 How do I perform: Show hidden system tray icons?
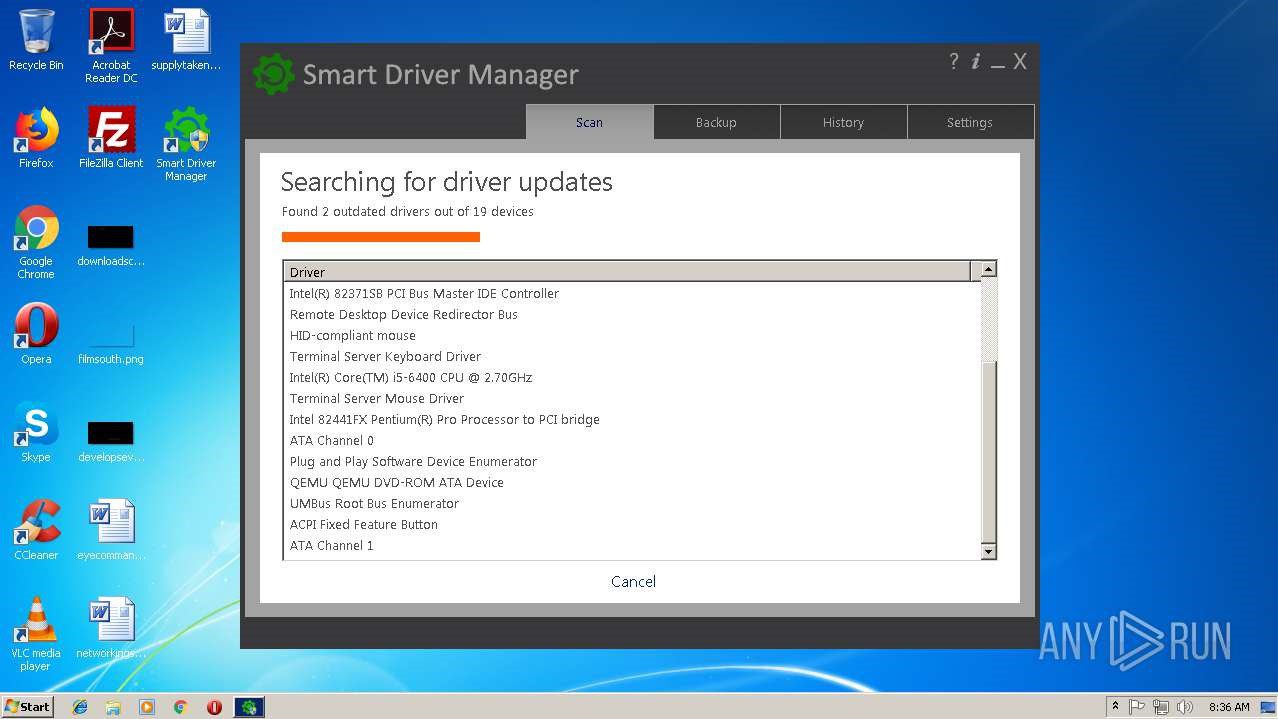1115,706
